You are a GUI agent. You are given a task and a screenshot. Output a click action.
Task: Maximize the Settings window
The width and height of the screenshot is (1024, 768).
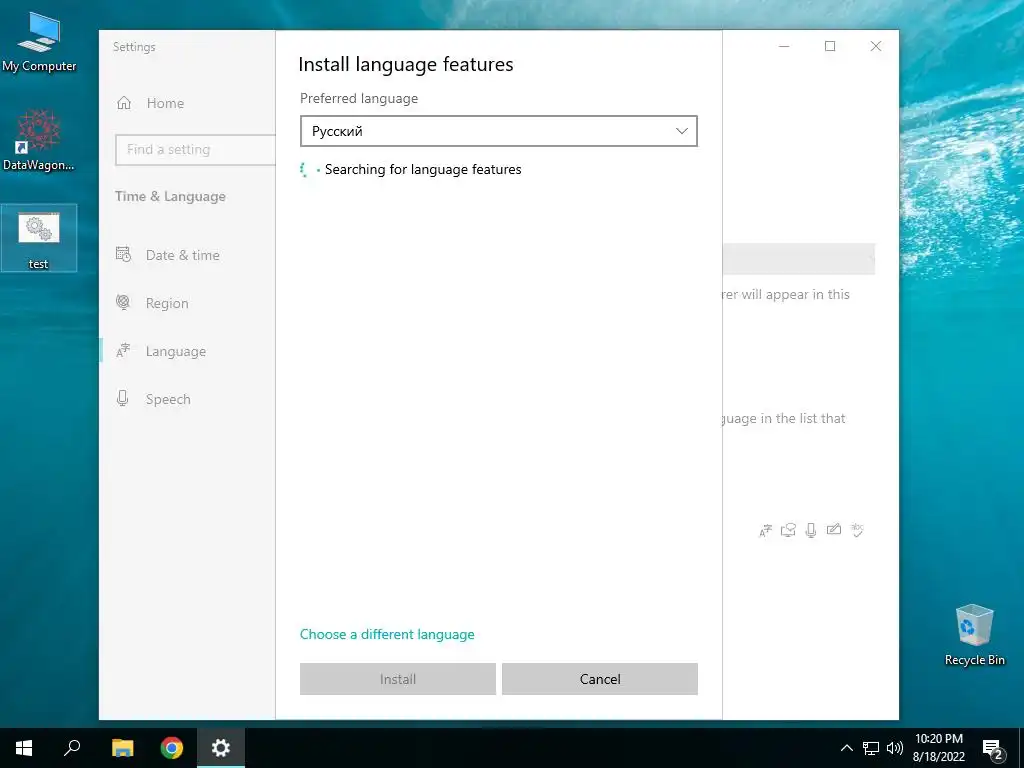coord(829,46)
